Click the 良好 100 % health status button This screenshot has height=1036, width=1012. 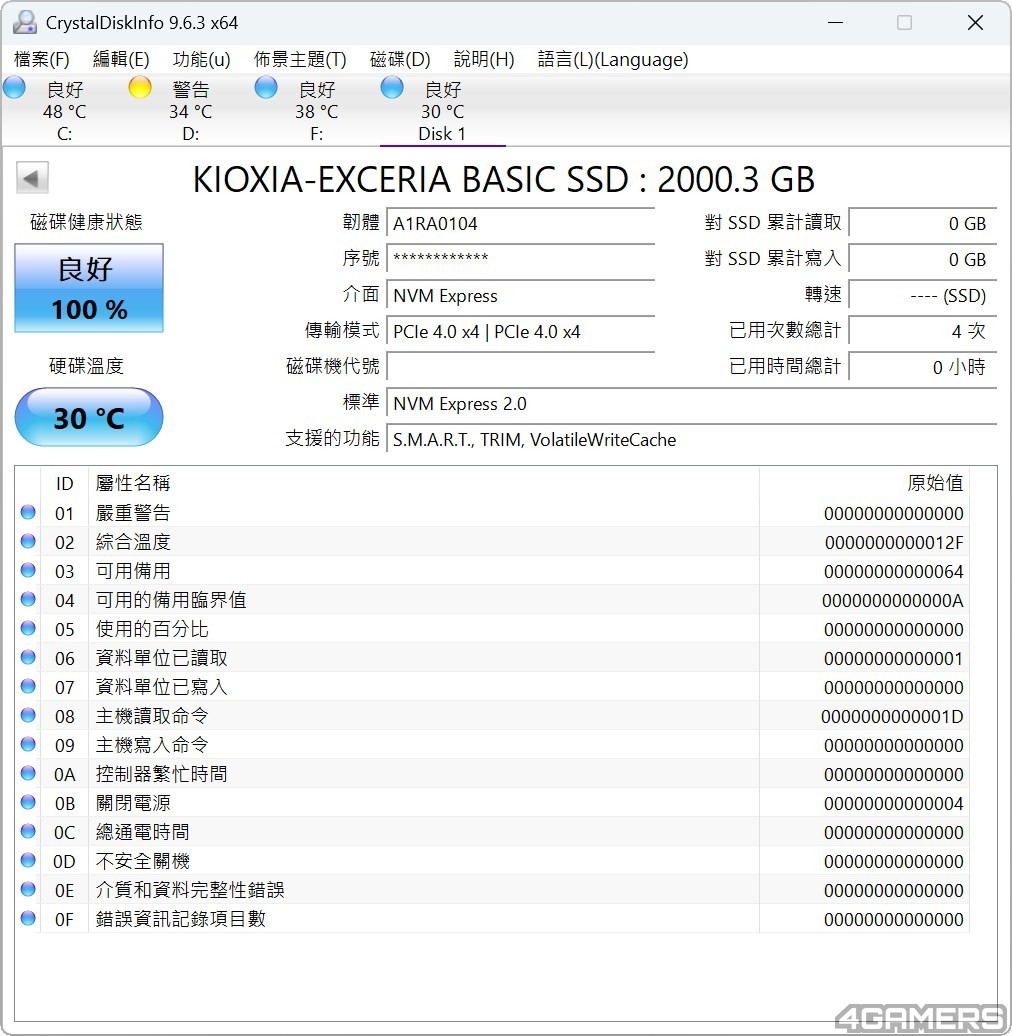click(89, 289)
